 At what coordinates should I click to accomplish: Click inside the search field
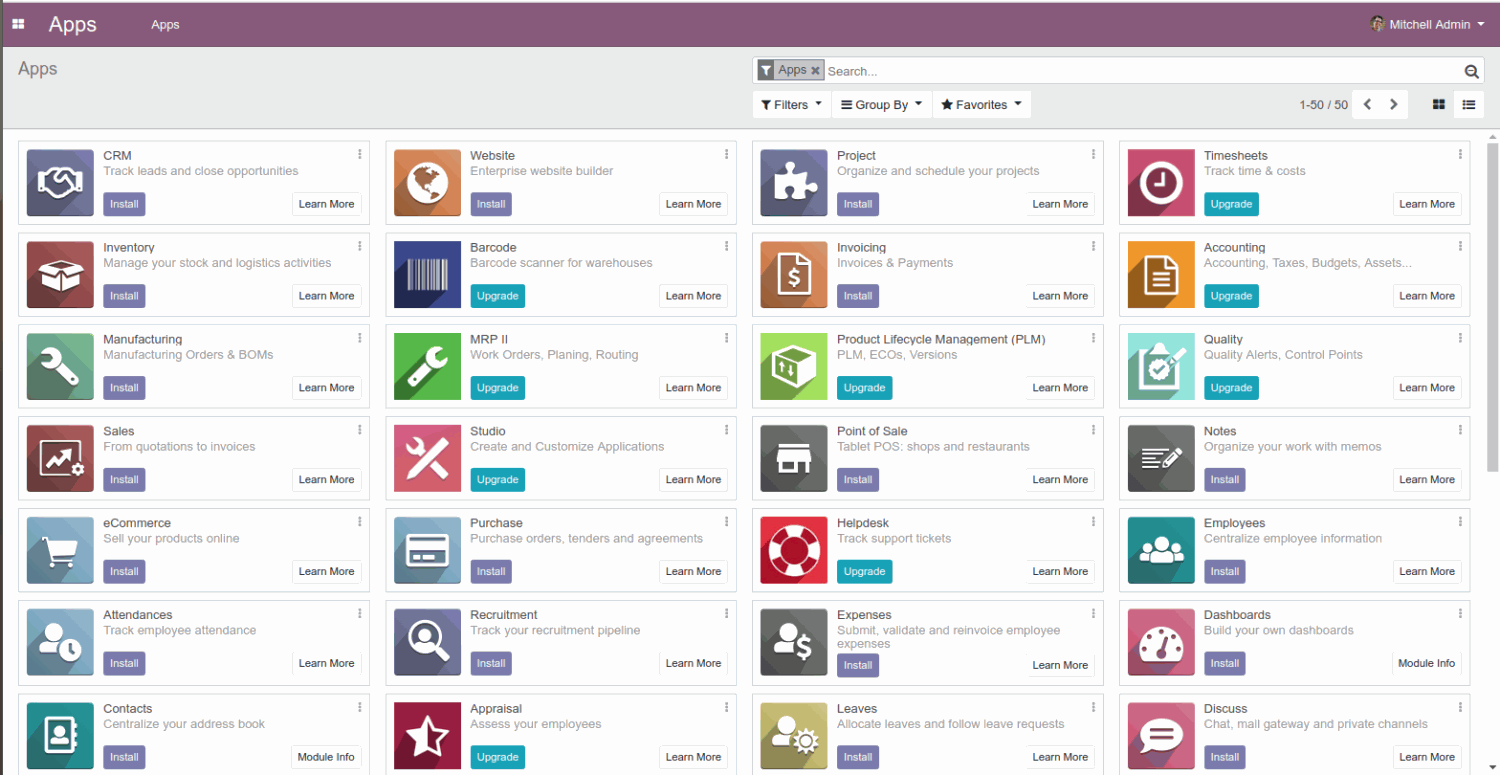1000,70
